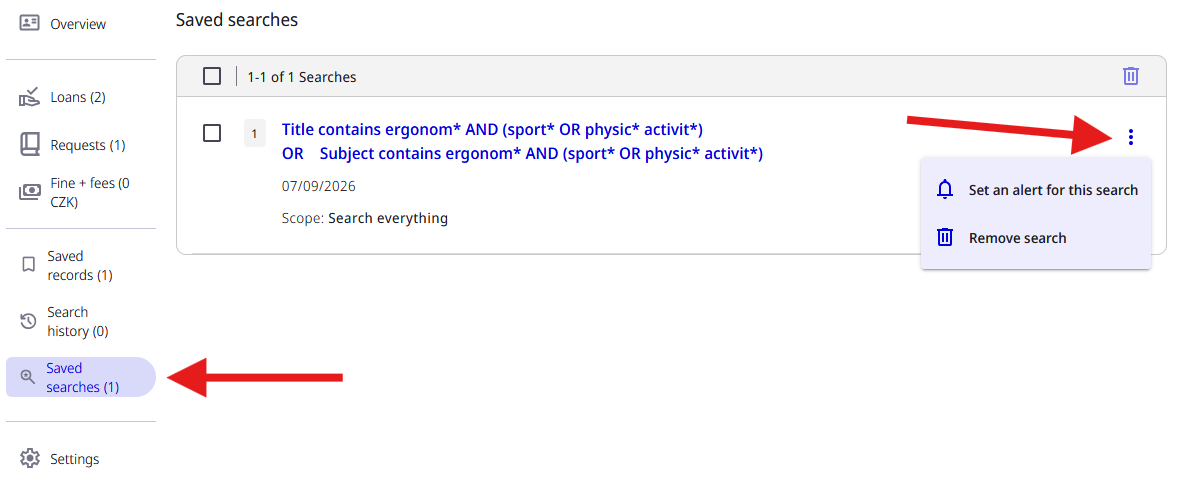Click the trash icon in the searches header
Image resolution: width=1185 pixels, height=495 pixels.
click(x=1131, y=76)
